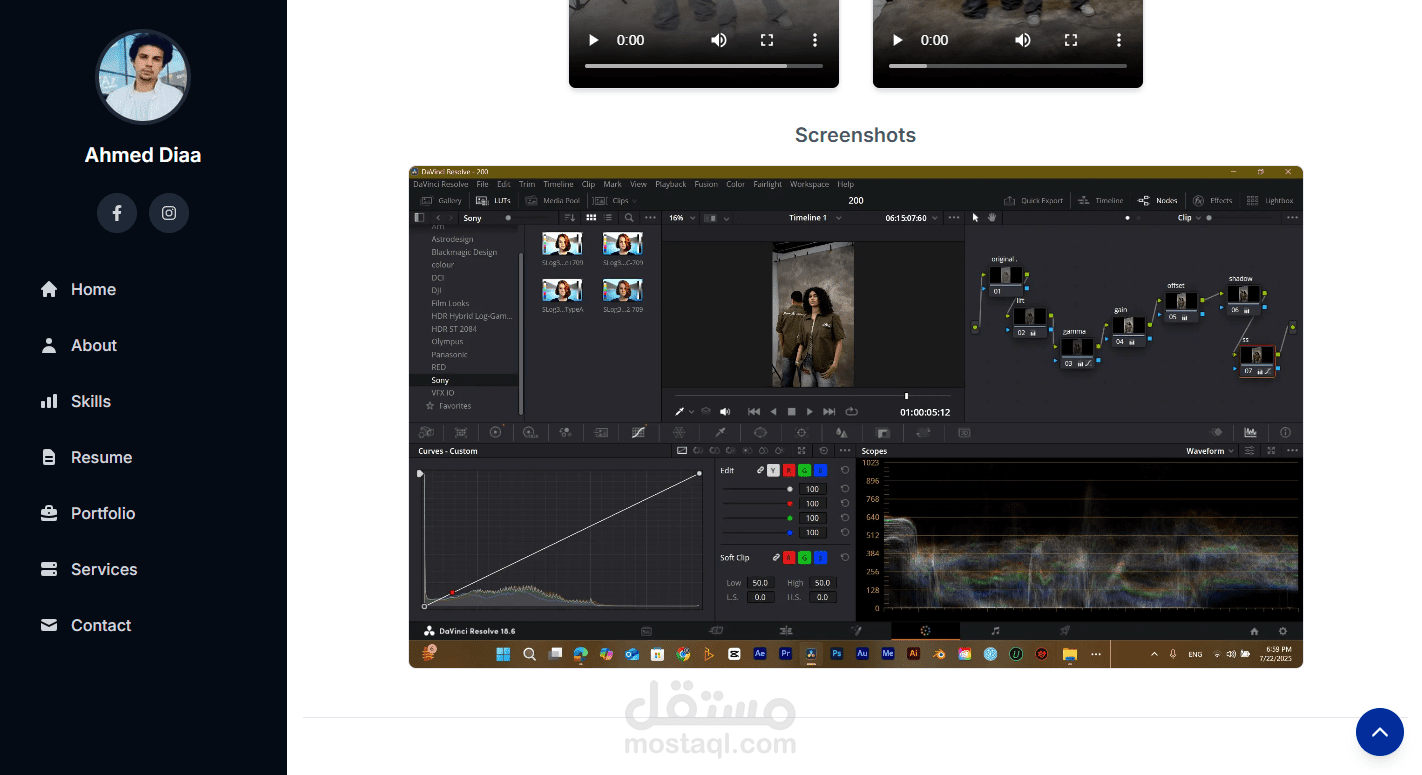
Task: Toggle the Effects panel button in Resolve
Action: click(1213, 200)
